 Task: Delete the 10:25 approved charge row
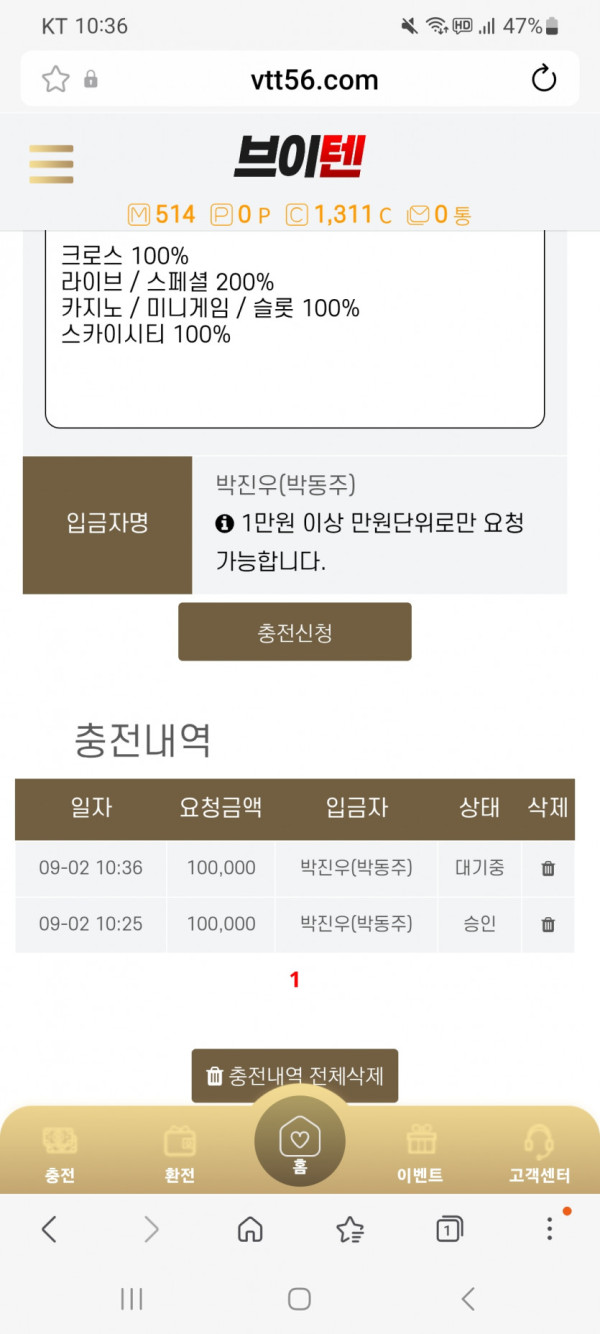(x=548, y=925)
